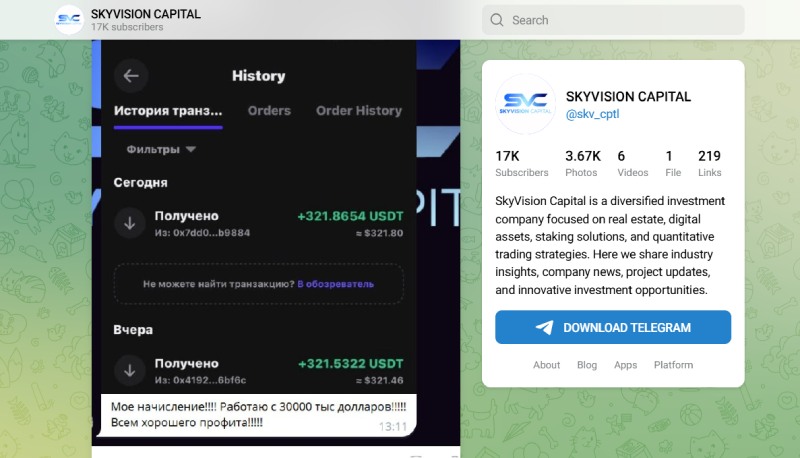The height and width of the screenshot is (458, 800).
Task: Click the search magnifier icon
Action: pos(496,20)
